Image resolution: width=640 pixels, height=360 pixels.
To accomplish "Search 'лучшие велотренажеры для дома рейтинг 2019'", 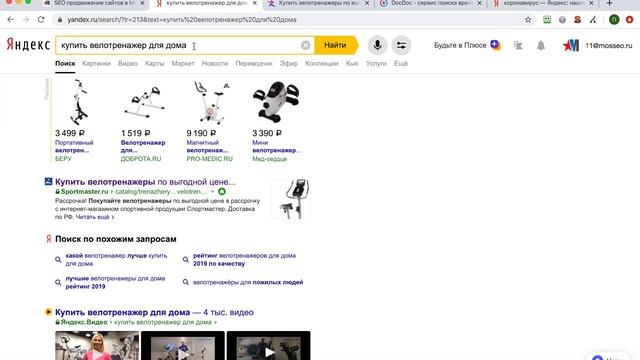I will pyautogui.click(x=115, y=282).
